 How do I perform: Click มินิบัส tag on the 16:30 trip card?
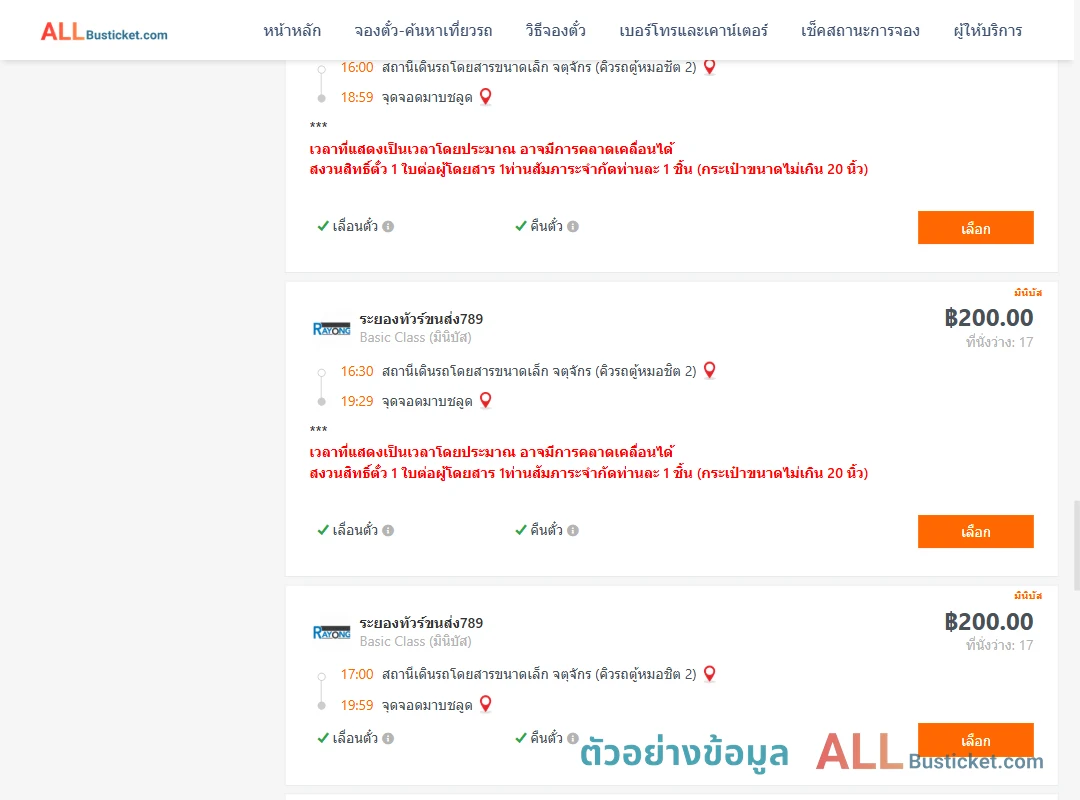coord(1028,292)
